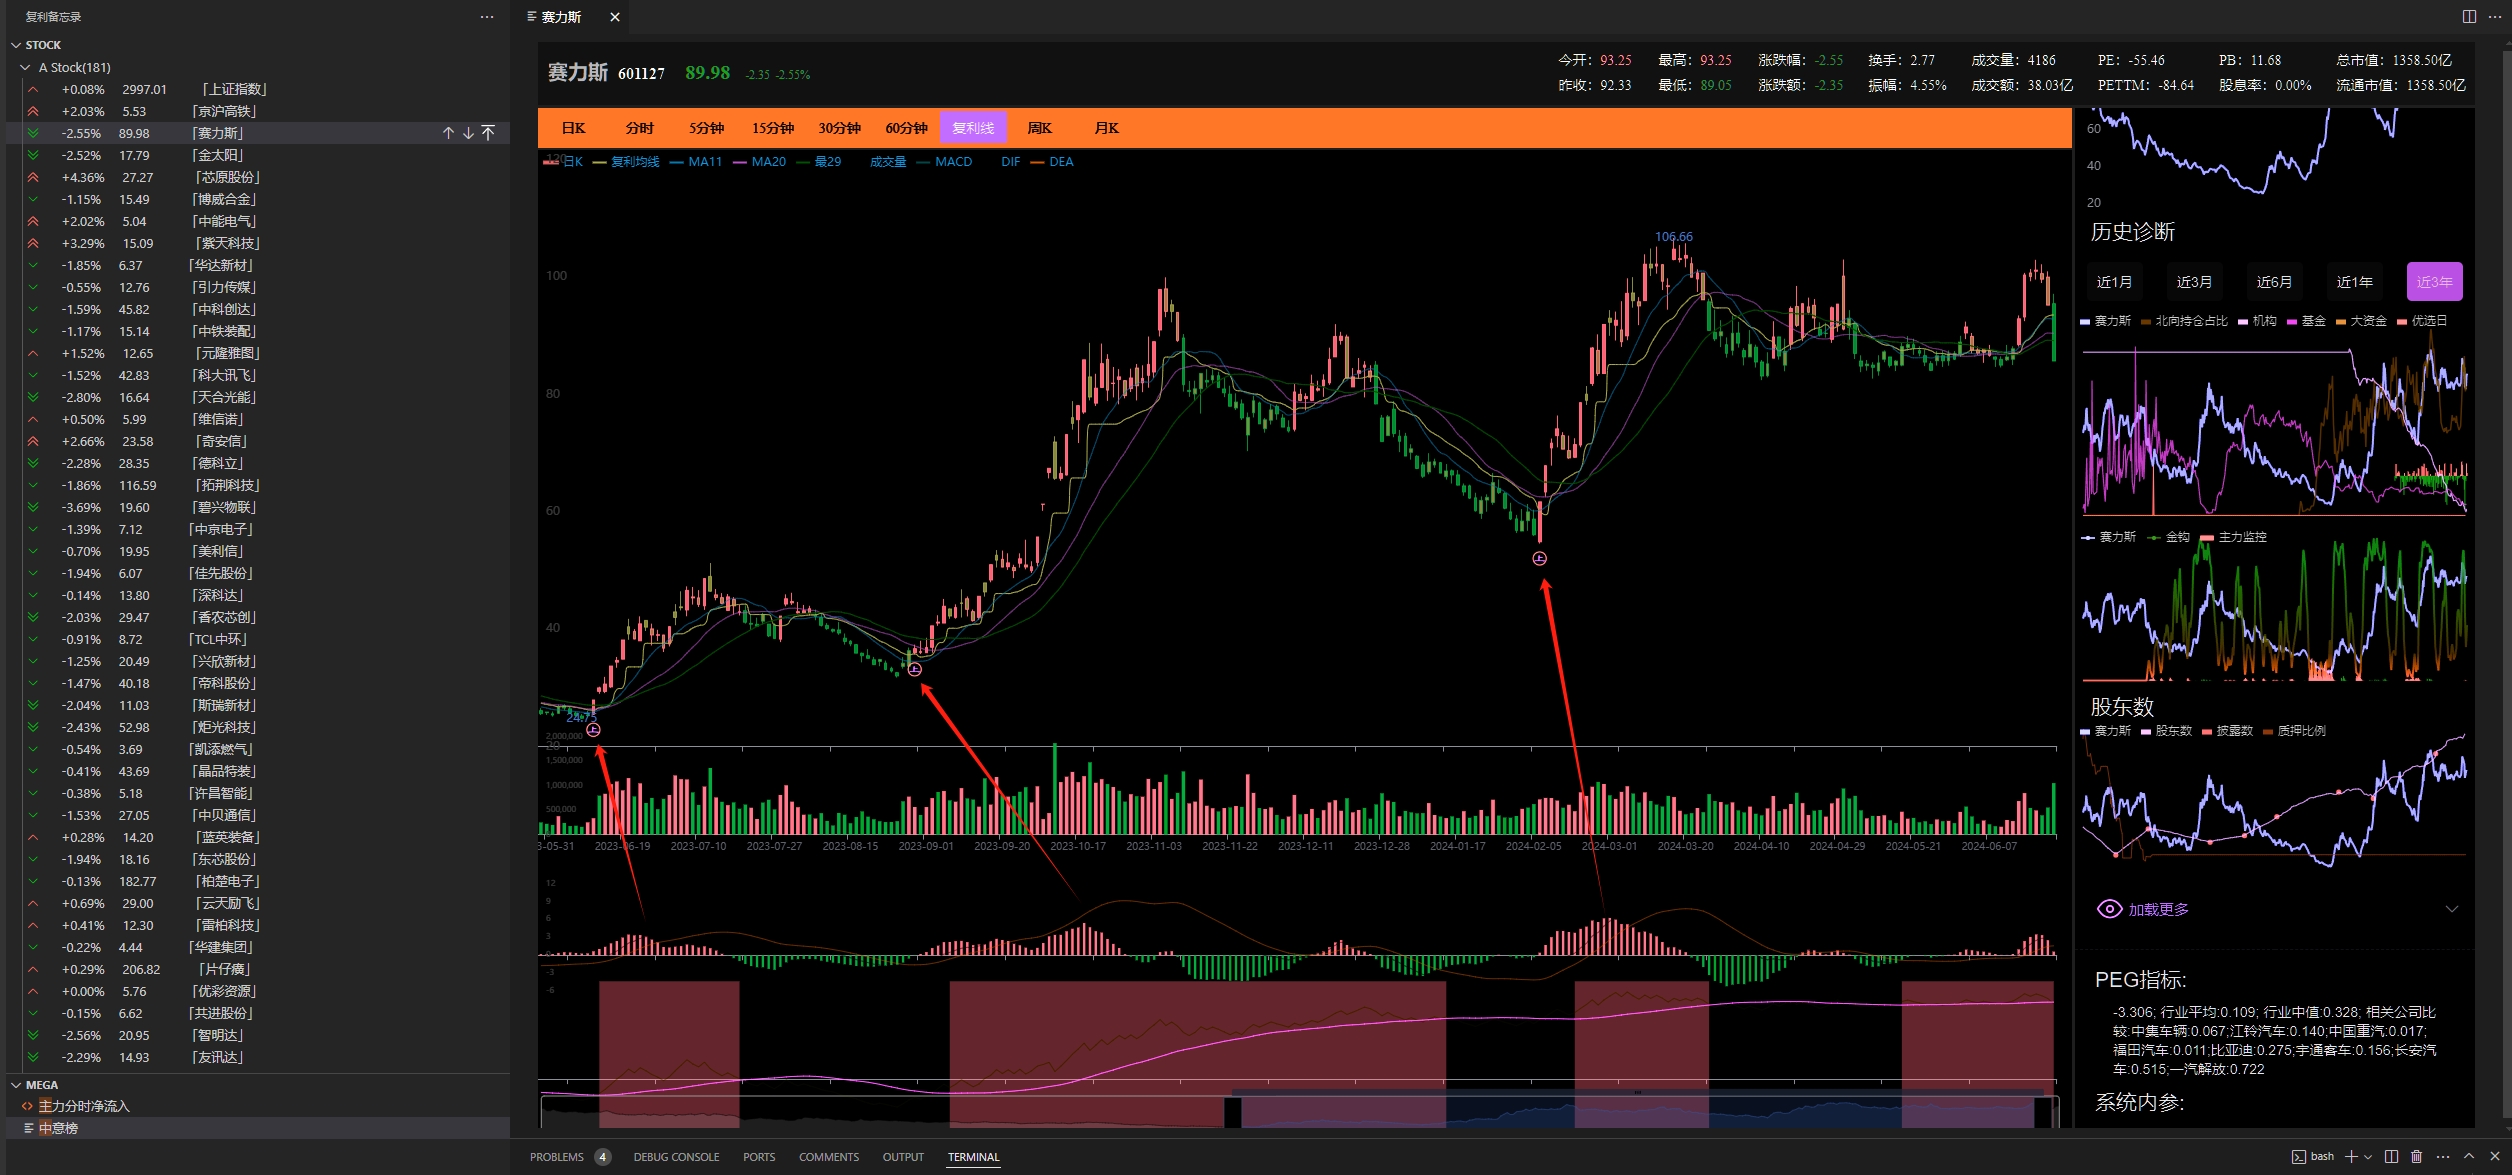Open 主力分时净流入 item
Viewport: 2512px width, 1175px height.
pyautogui.click(x=84, y=1106)
